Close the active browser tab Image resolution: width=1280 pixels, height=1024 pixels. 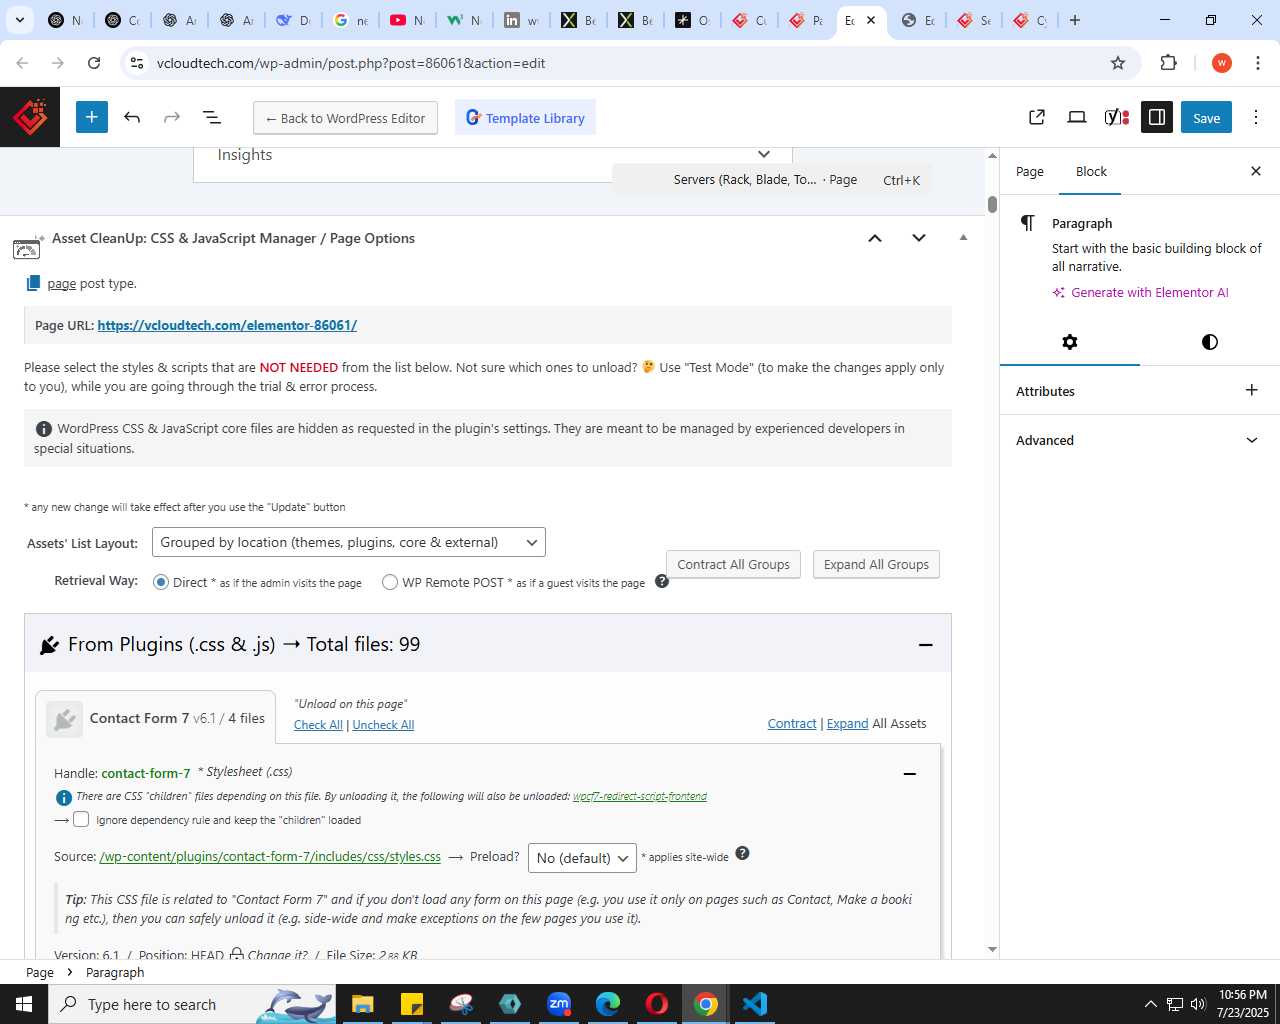click(x=871, y=20)
